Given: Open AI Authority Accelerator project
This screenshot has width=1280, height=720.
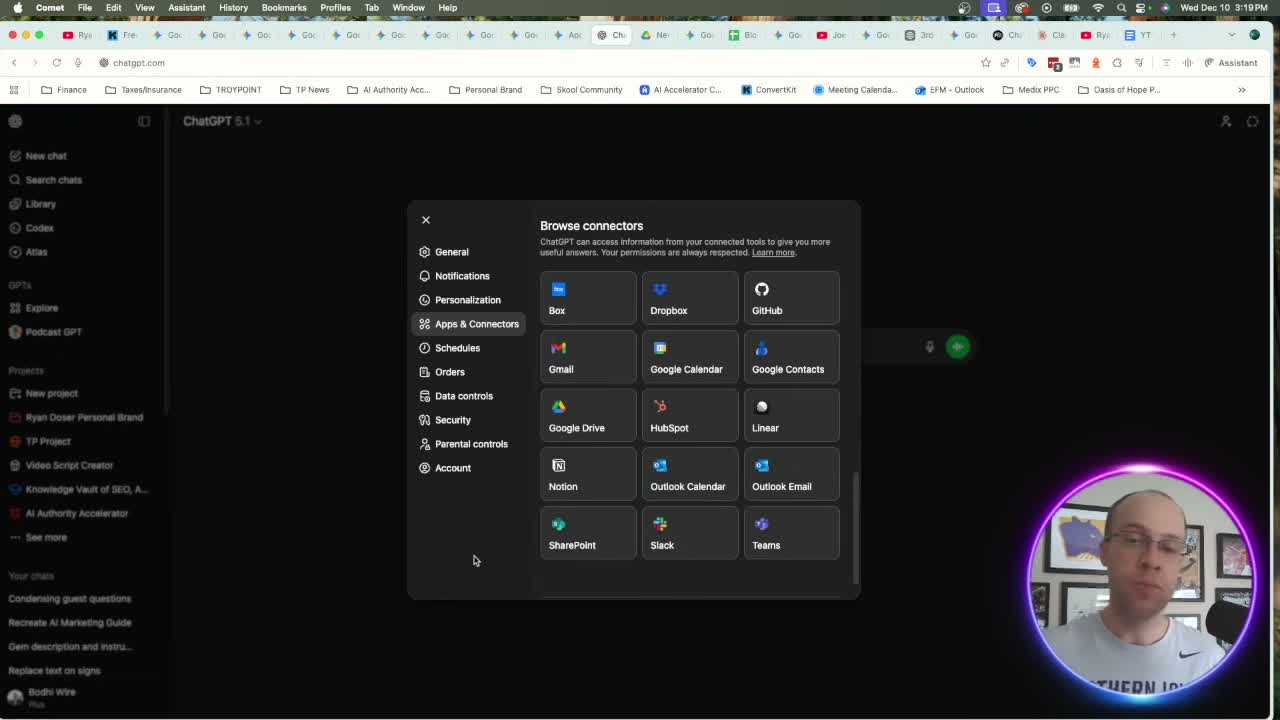Looking at the screenshot, I should 70,514.
